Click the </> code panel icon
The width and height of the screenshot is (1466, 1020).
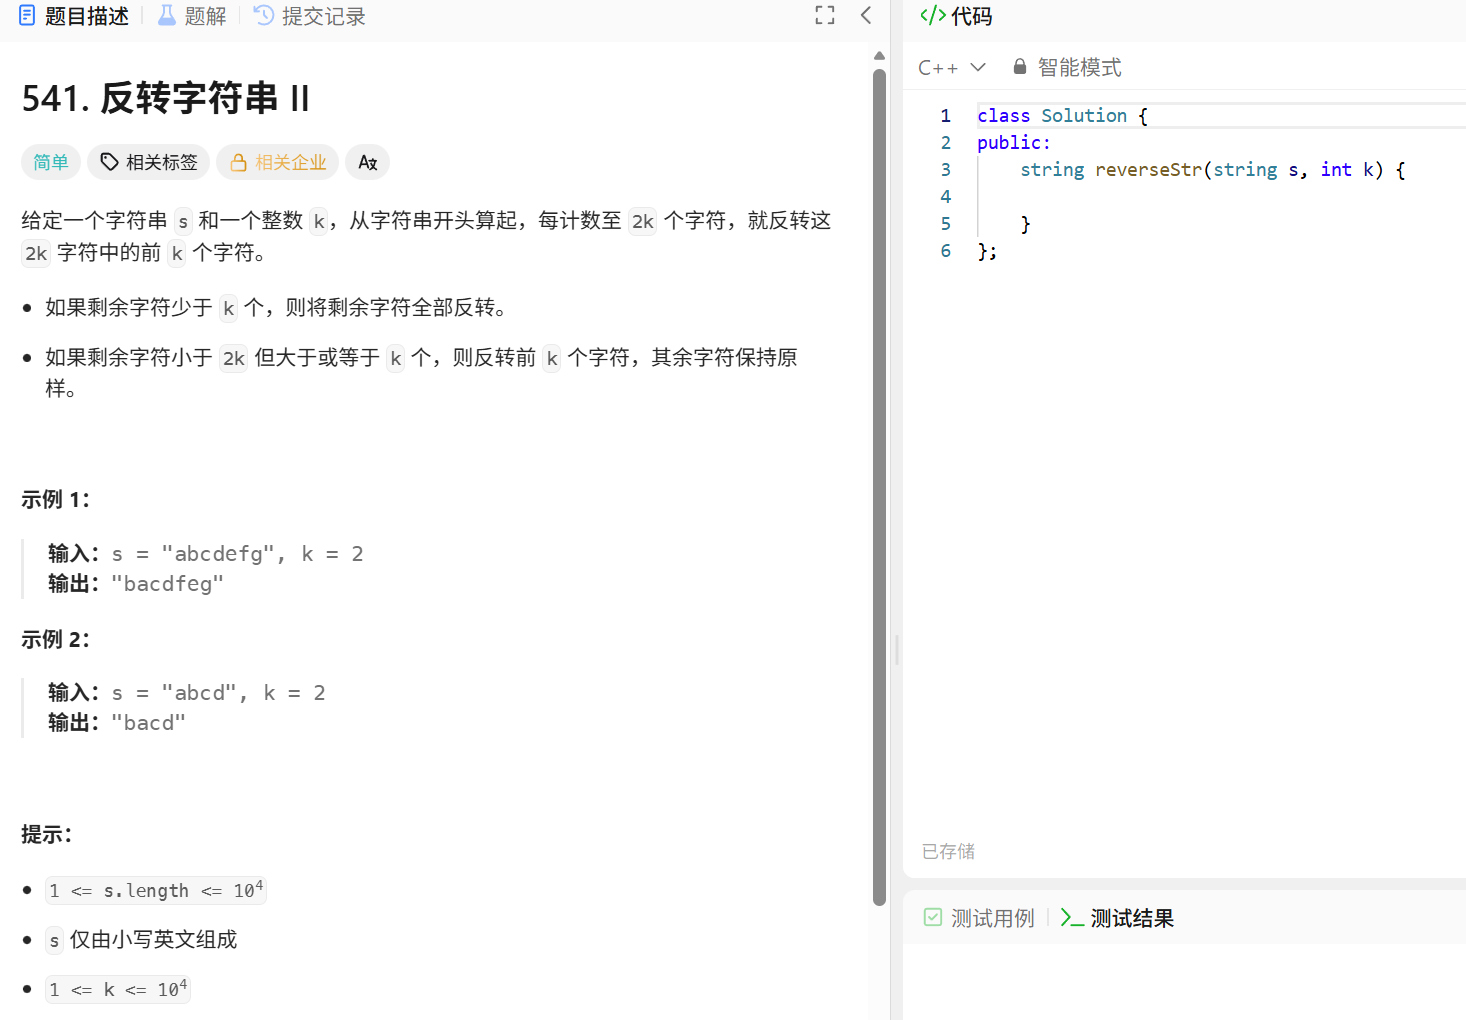932,15
